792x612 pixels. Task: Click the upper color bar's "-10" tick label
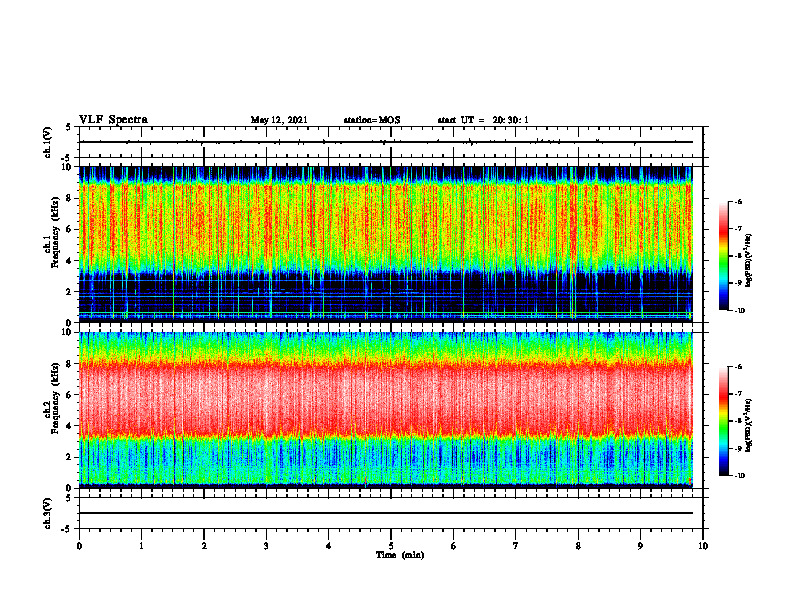[740, 311]
